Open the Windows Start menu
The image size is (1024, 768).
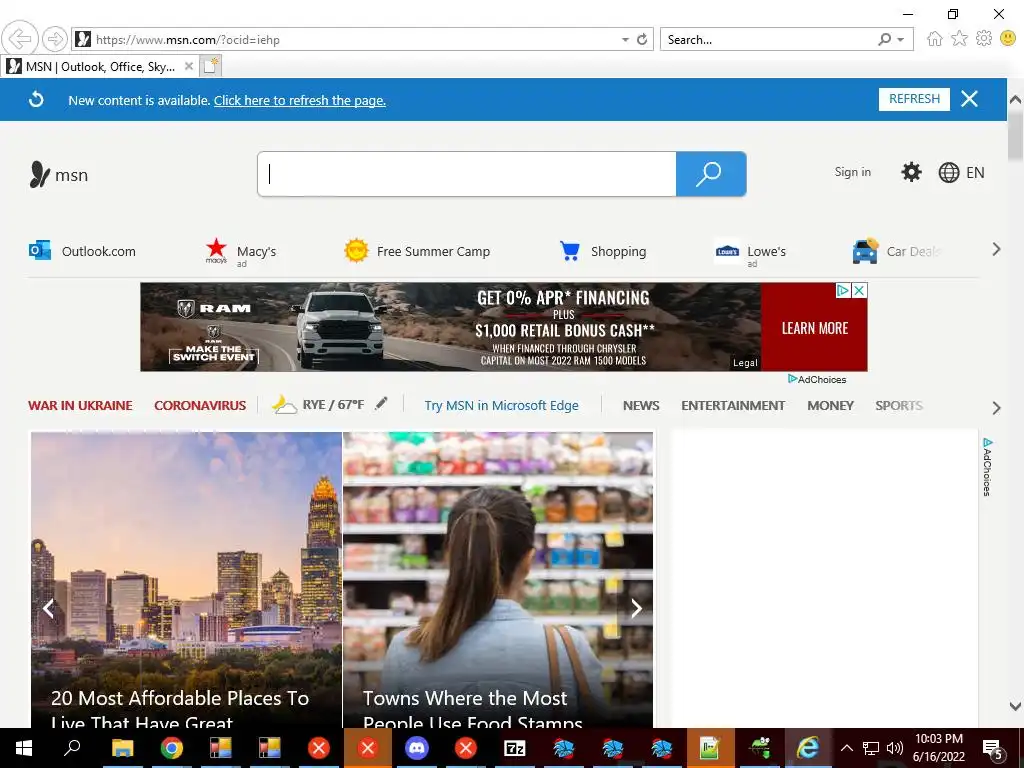24,748
